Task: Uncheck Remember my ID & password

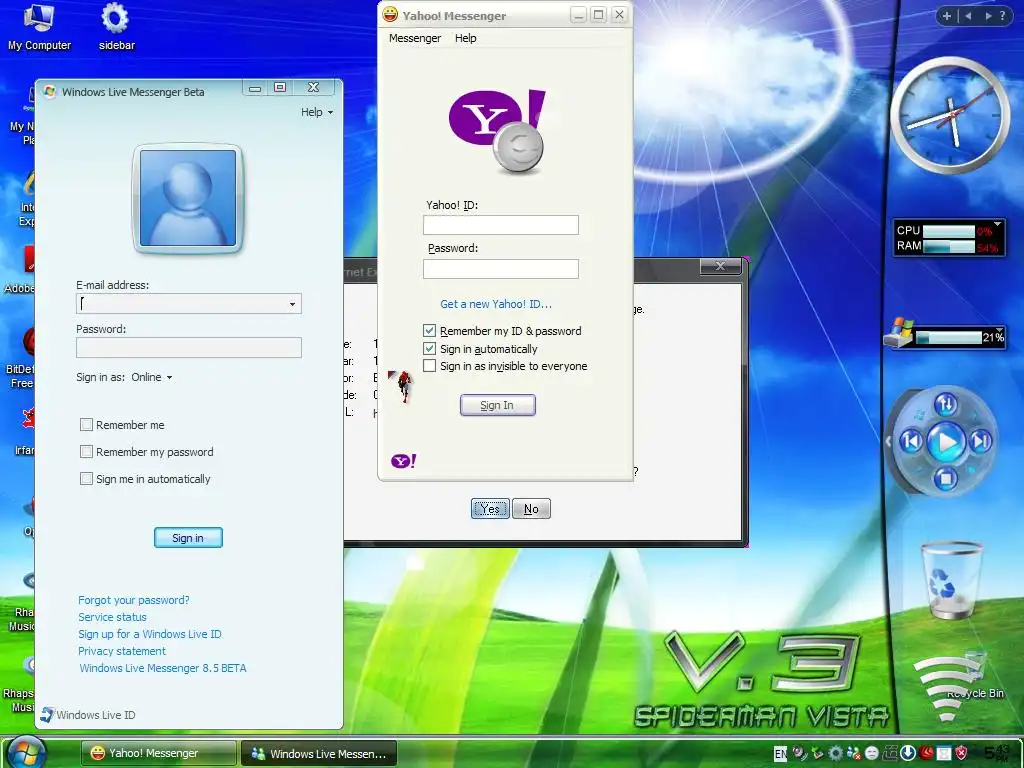Action: (429, 330)
